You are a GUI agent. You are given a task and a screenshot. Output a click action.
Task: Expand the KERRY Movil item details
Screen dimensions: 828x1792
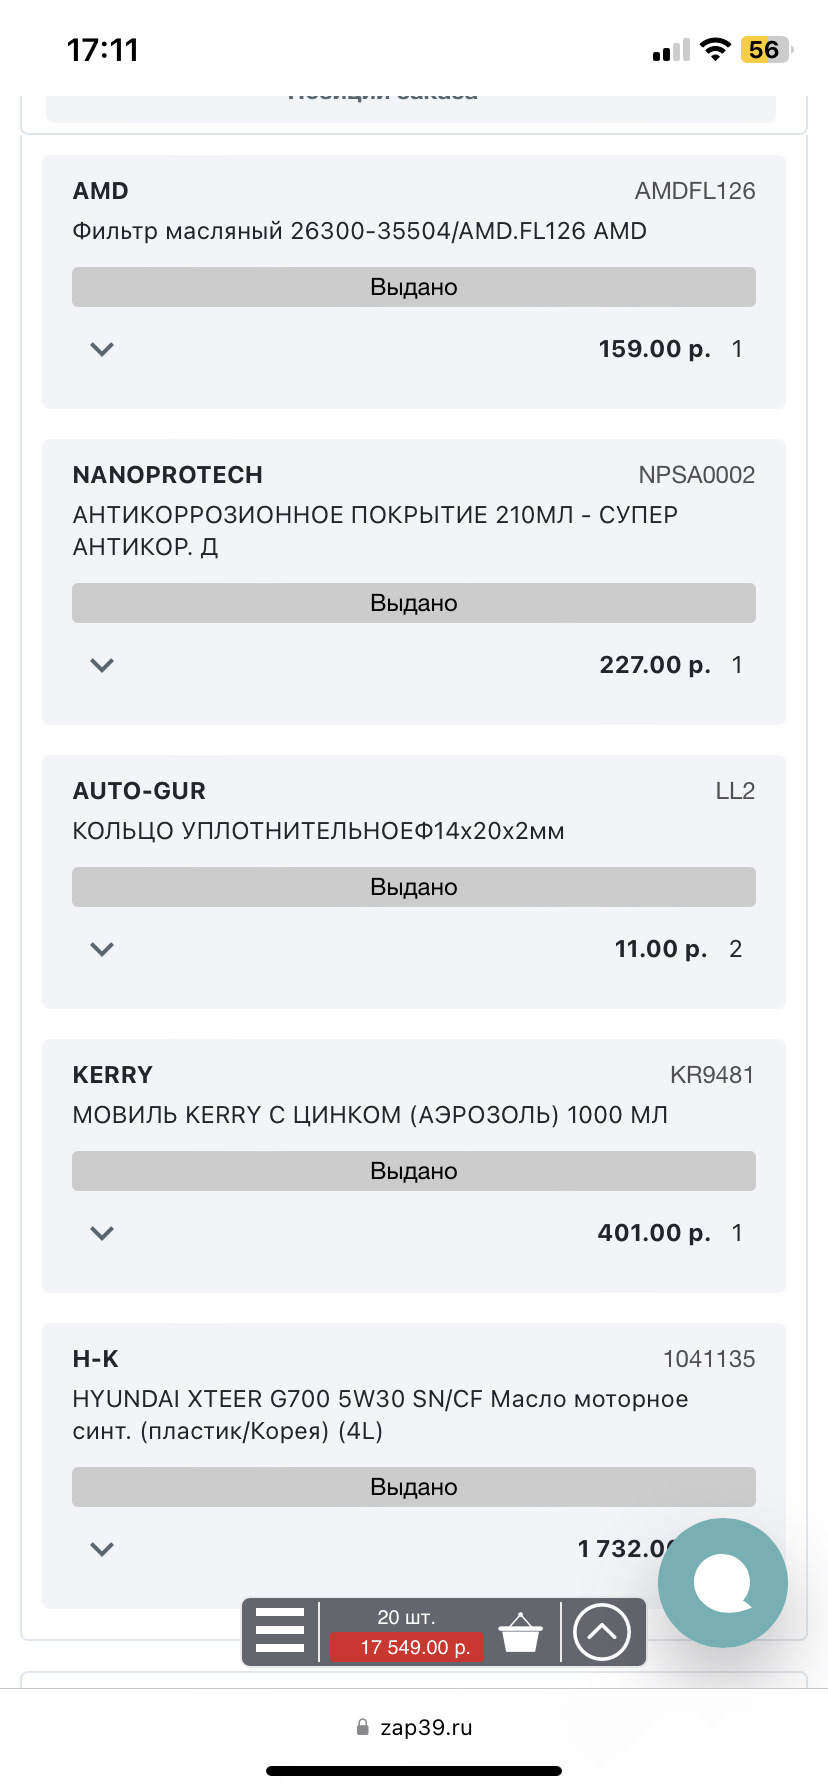[x=102, y=1233]
